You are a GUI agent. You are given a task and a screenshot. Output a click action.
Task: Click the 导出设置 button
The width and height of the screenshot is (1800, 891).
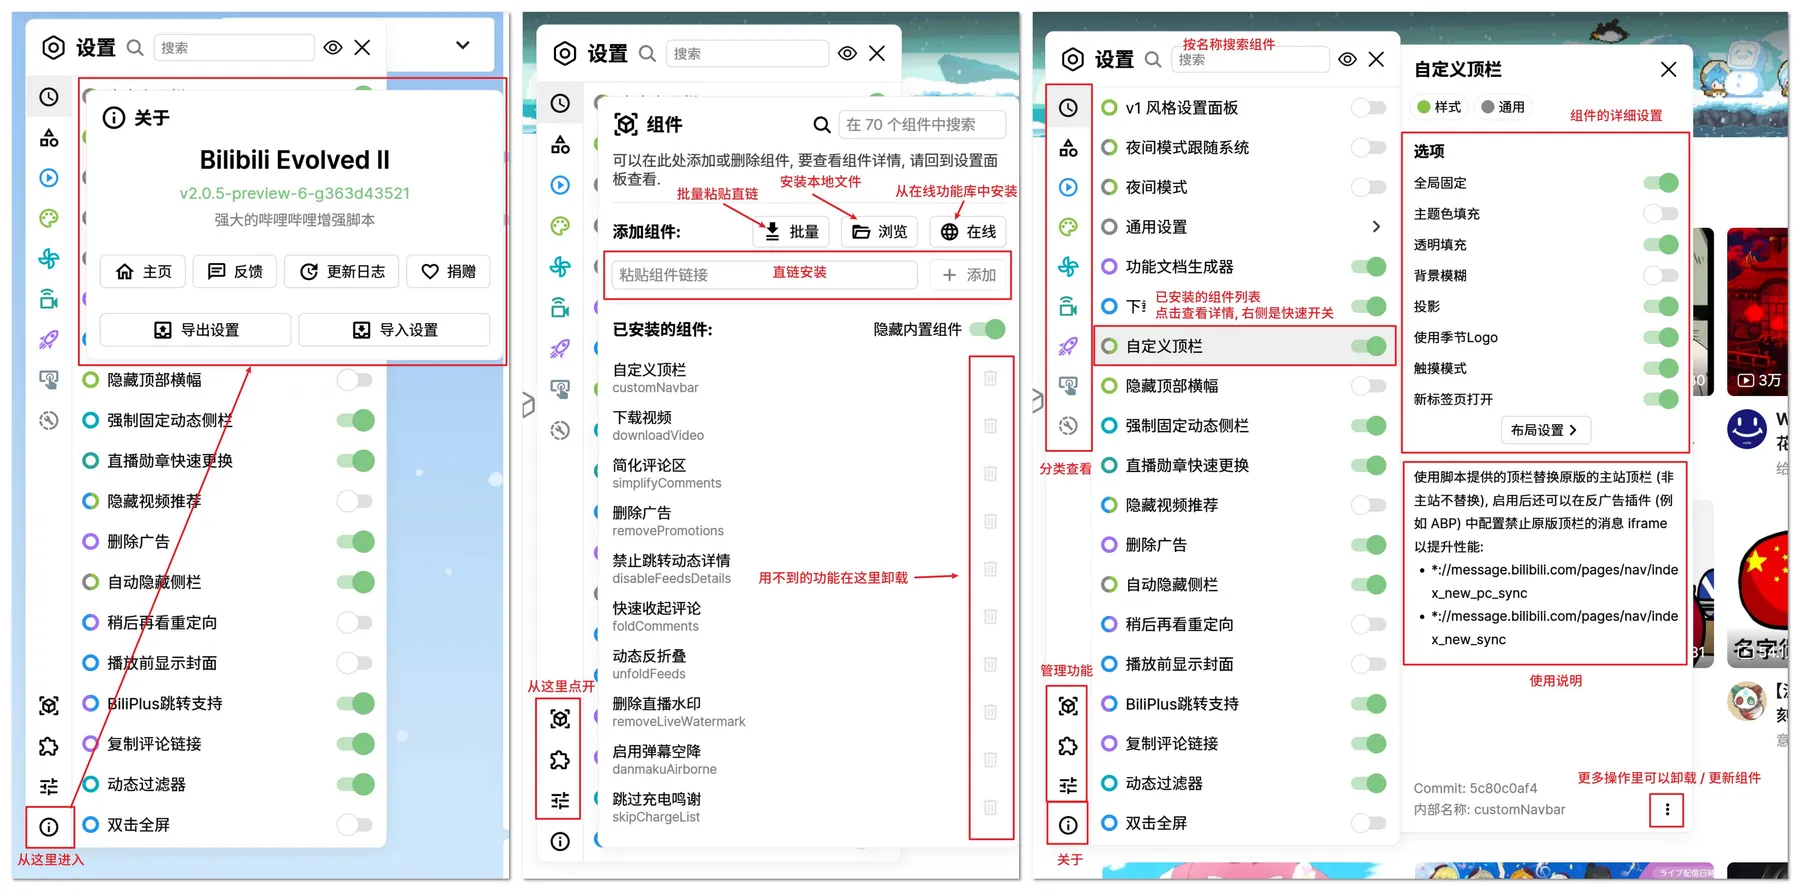pos(196,330)
